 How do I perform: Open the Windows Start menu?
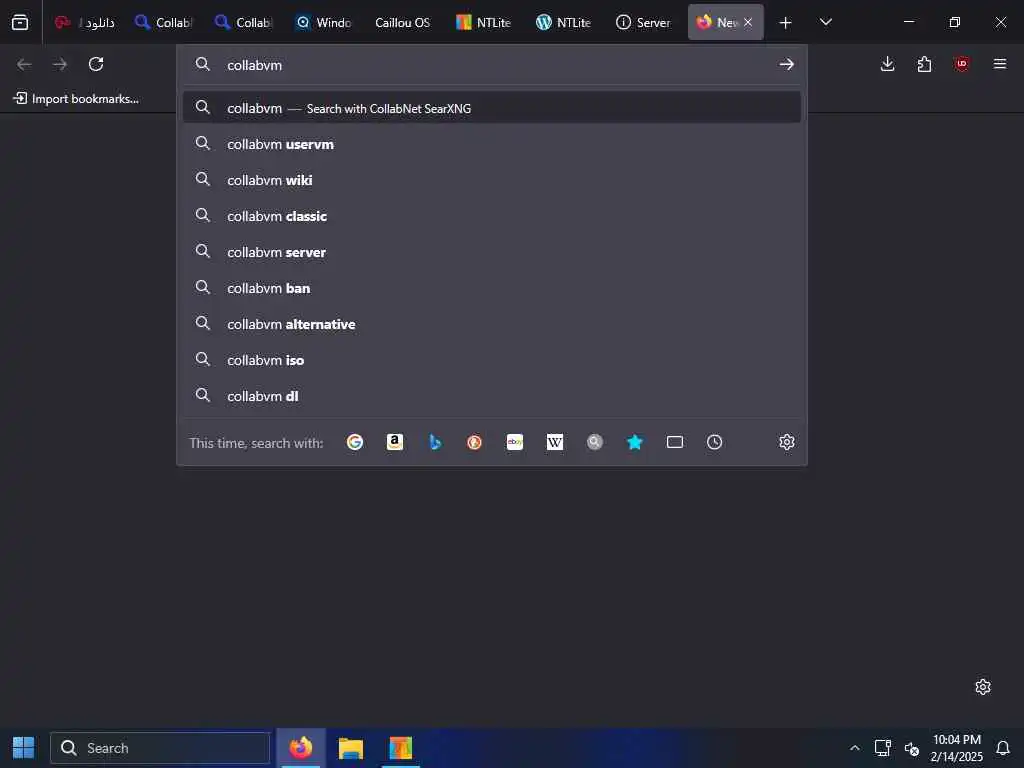tap(24, 748)
